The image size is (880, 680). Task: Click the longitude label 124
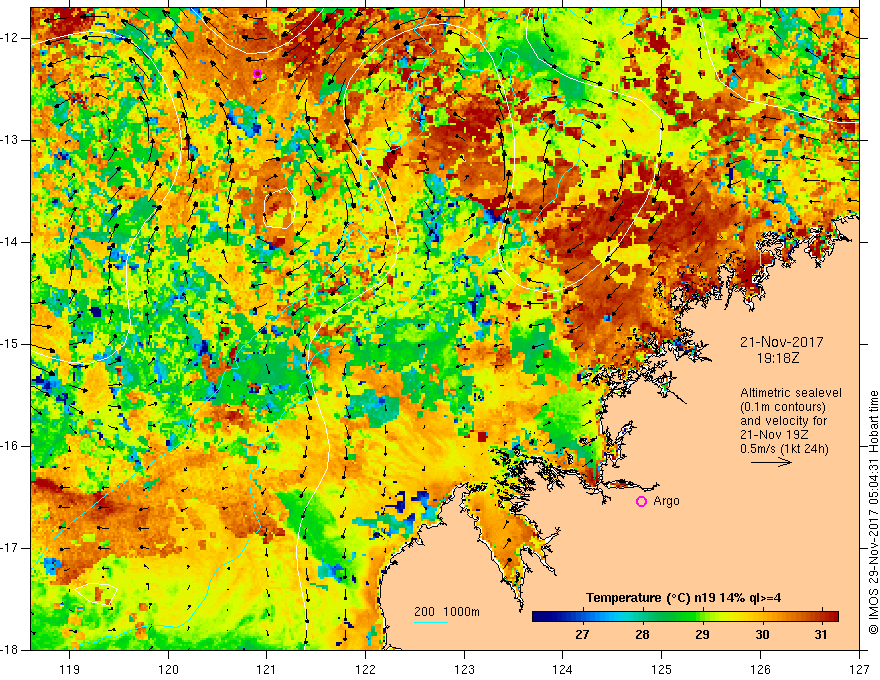(563, 669)
